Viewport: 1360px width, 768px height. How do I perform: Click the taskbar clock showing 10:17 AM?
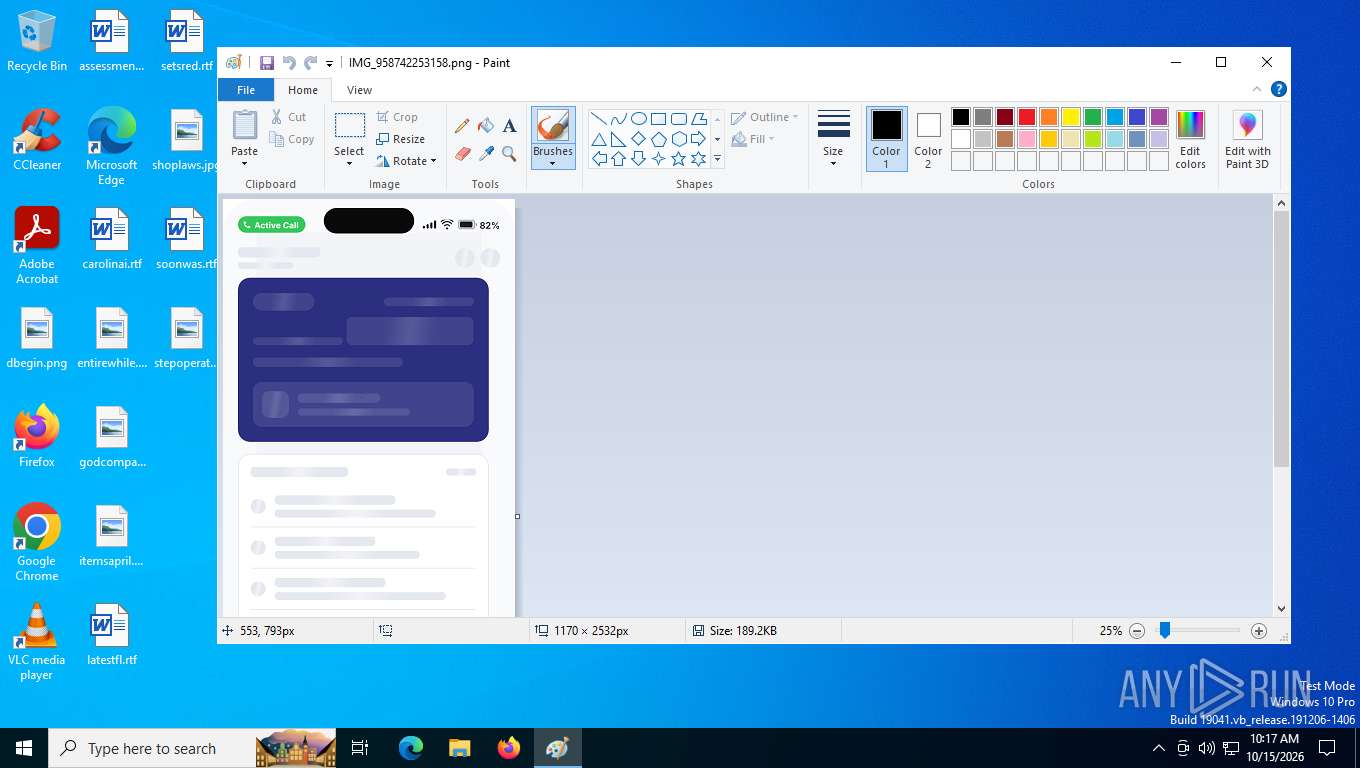click(1274, 748)
